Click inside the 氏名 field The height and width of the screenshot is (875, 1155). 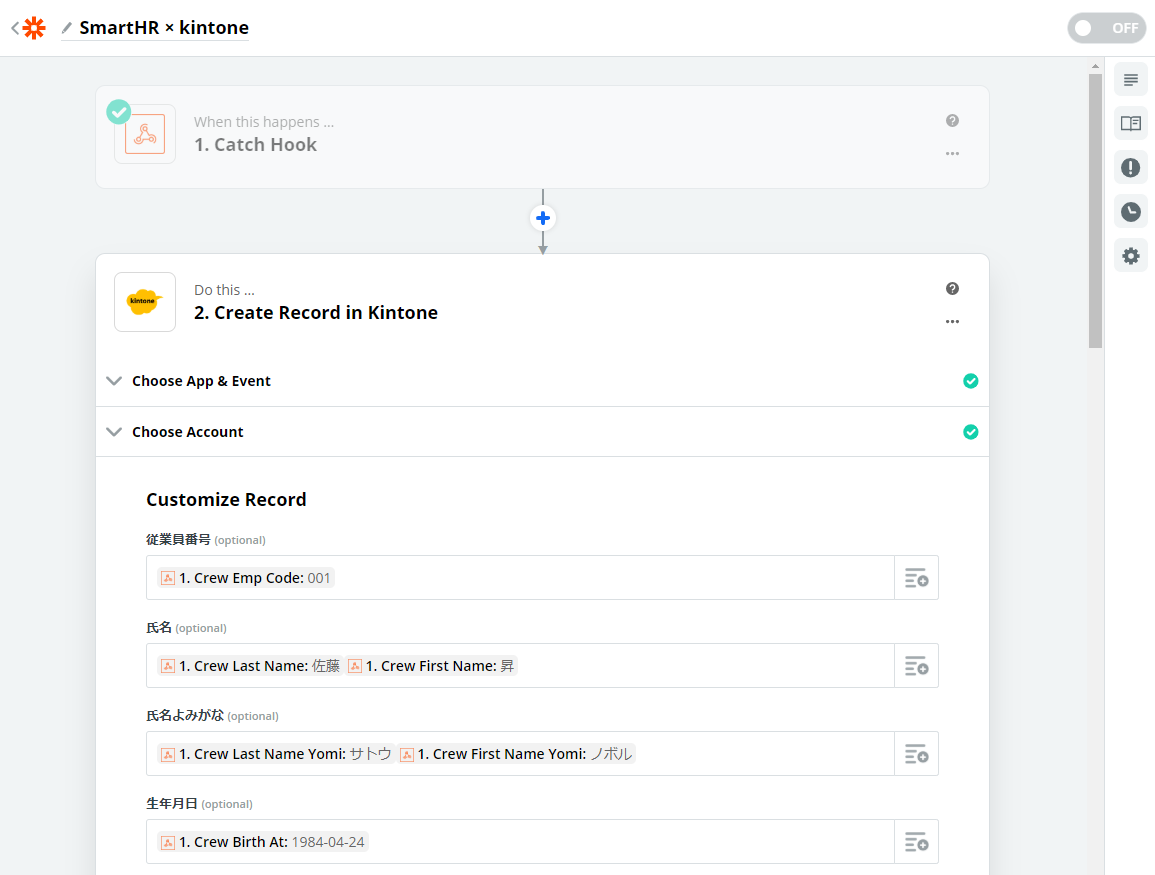point(520,666)
